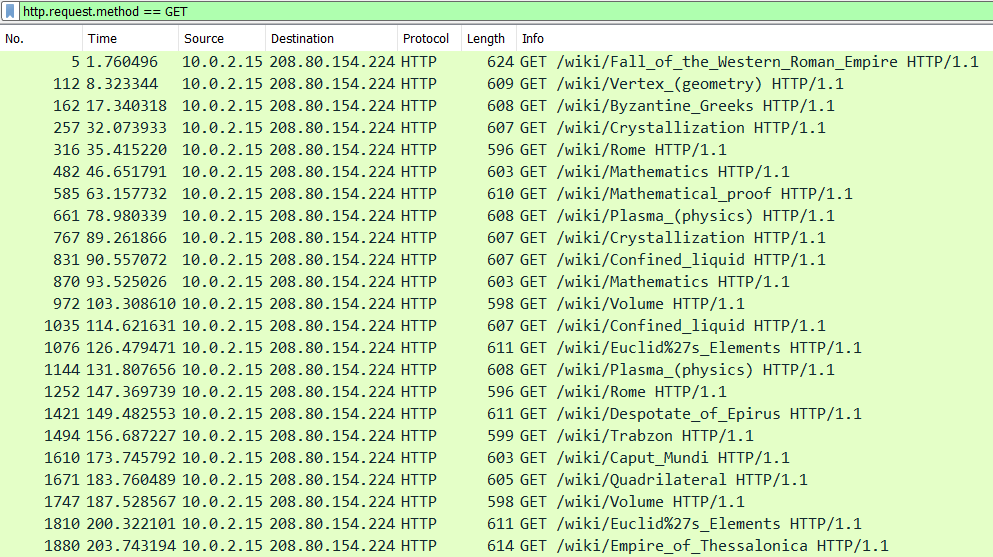993x557 pixels.
Task: Select packet 767 Crystallization request
Action: click(x=496, y=237)
